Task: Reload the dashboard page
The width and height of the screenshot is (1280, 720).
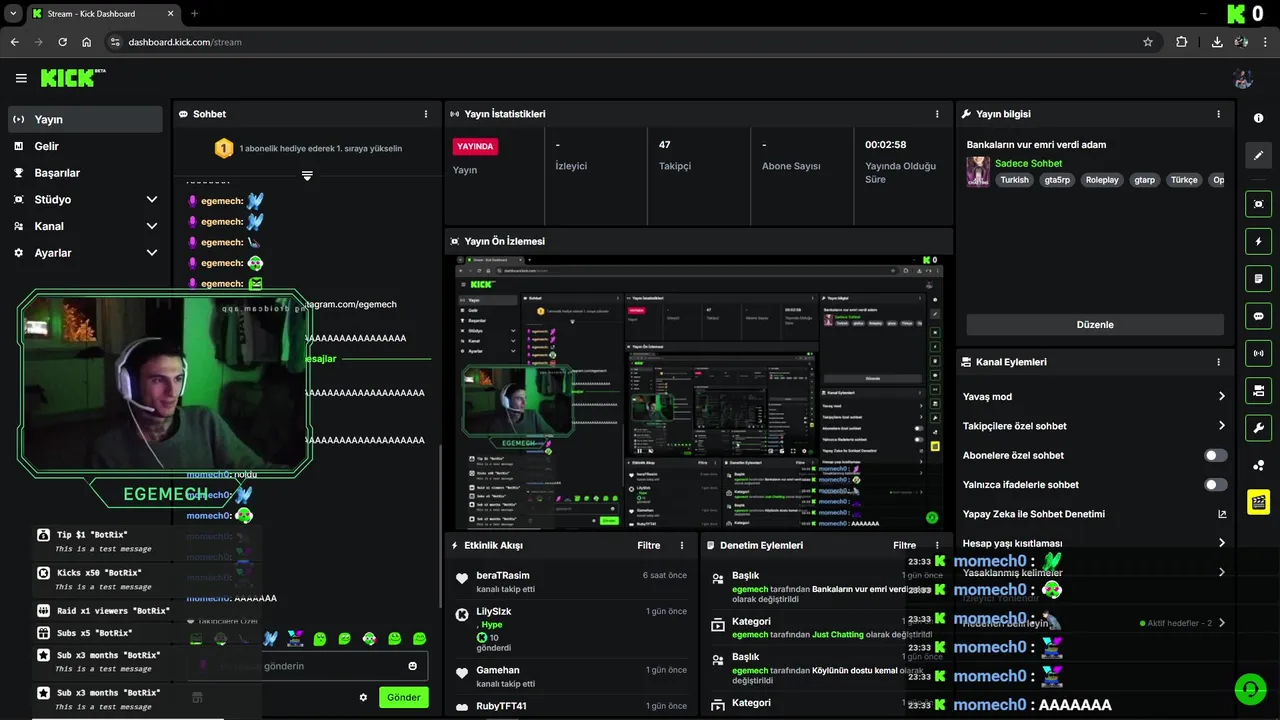Action: click(x=63, y=42)
